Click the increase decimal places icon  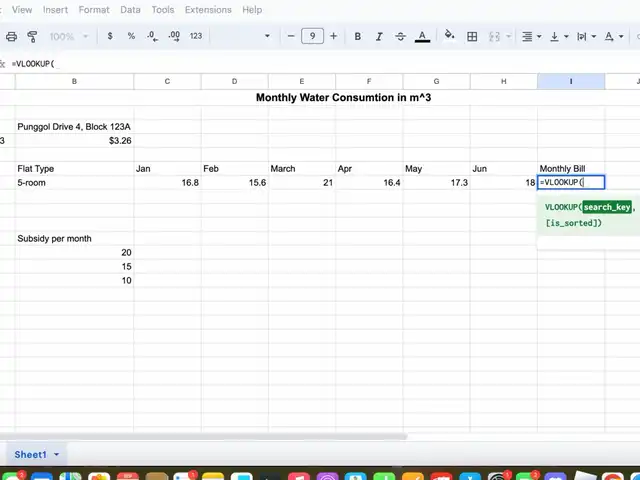point(173,36)
